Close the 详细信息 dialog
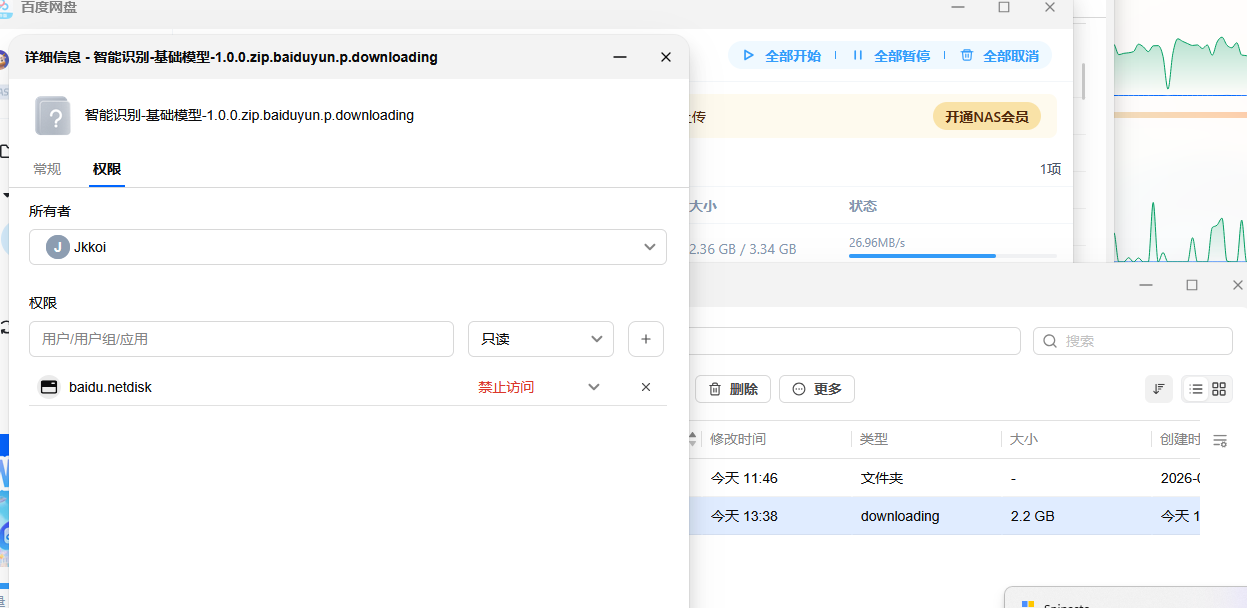Screen dimensions: 1247x608 (666, 57)
